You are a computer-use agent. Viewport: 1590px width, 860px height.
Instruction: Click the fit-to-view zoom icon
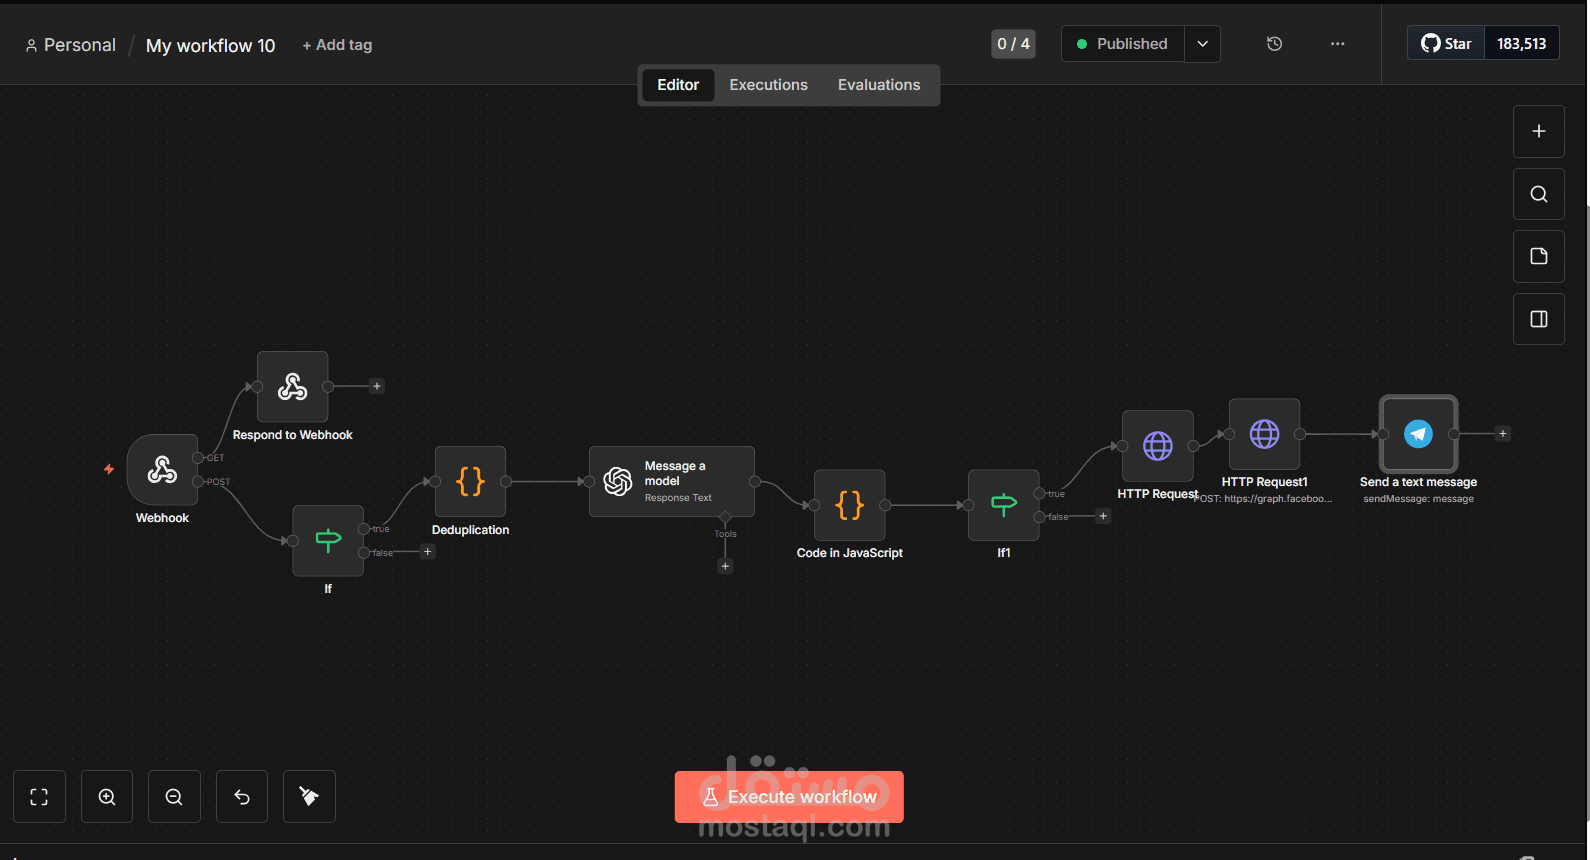[x=39, y=797]
